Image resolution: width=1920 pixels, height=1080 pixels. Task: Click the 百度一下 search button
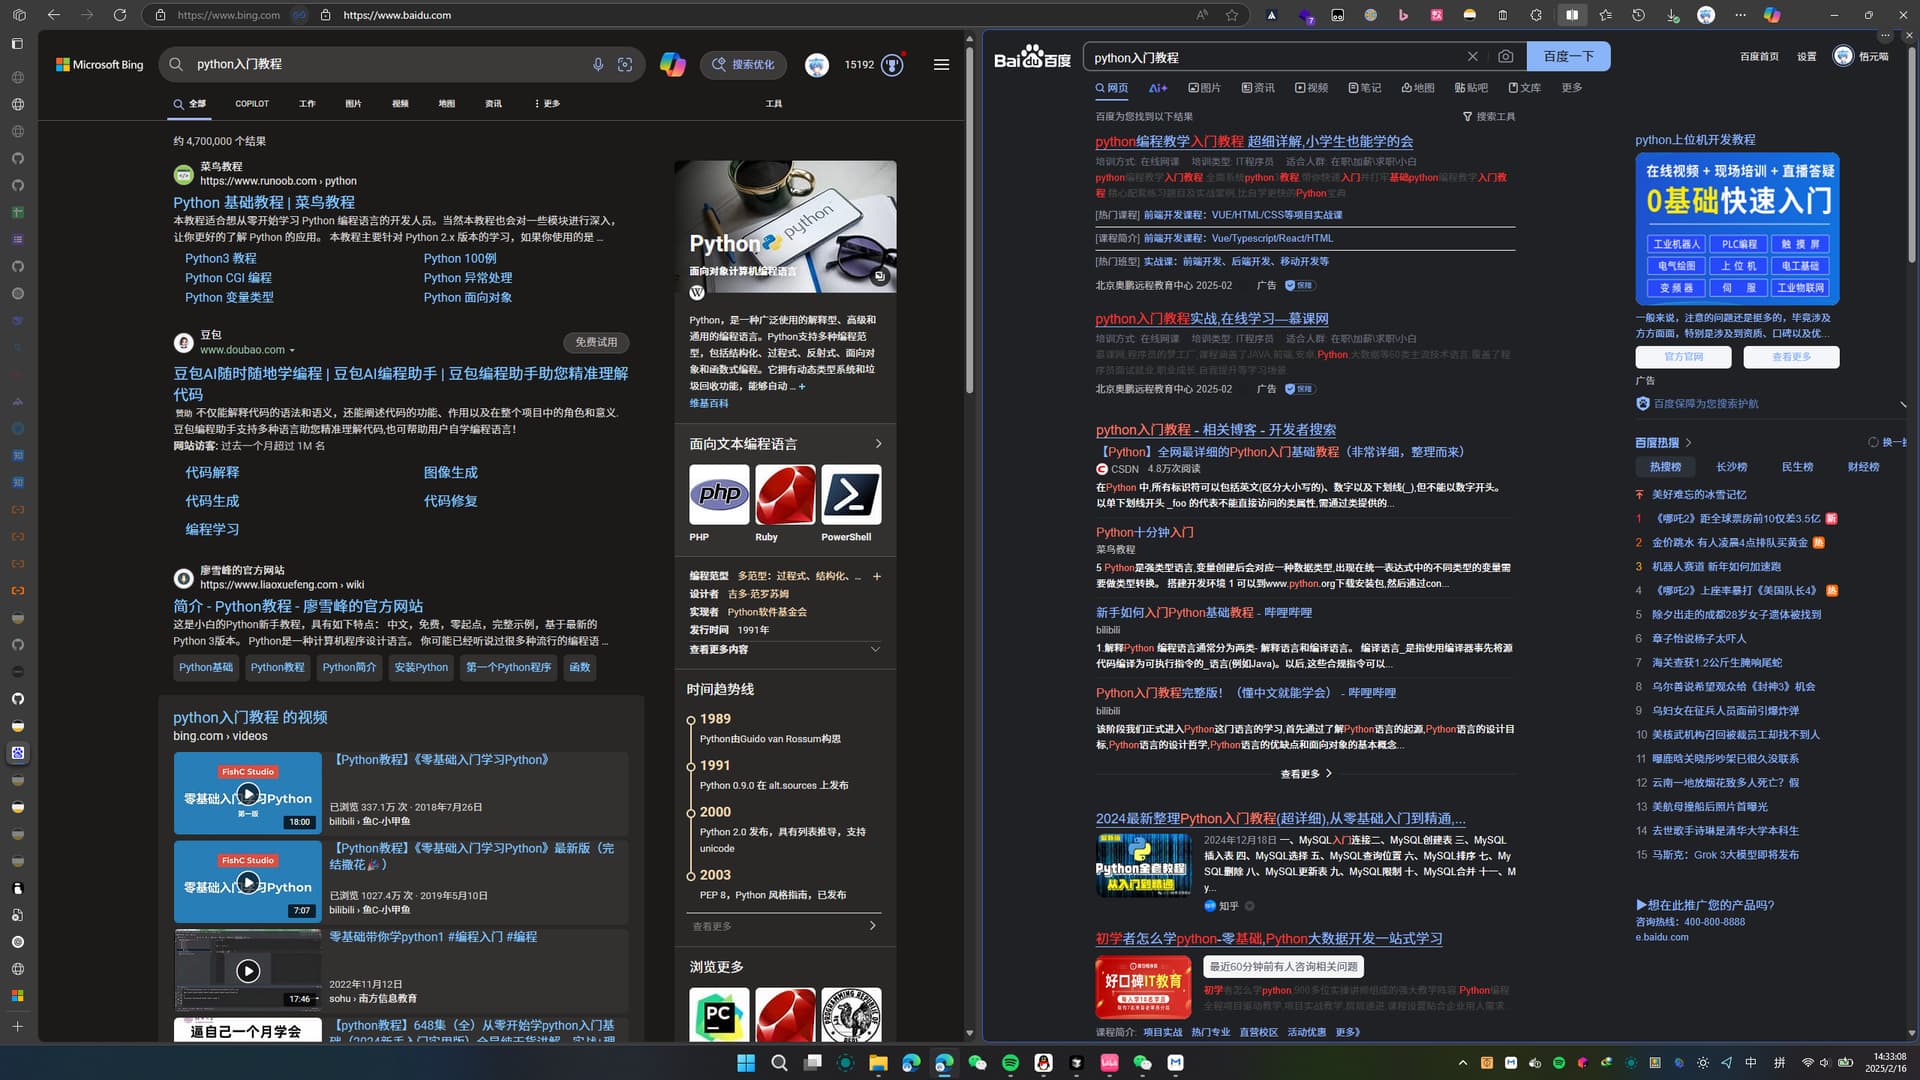pos(1568,56)
